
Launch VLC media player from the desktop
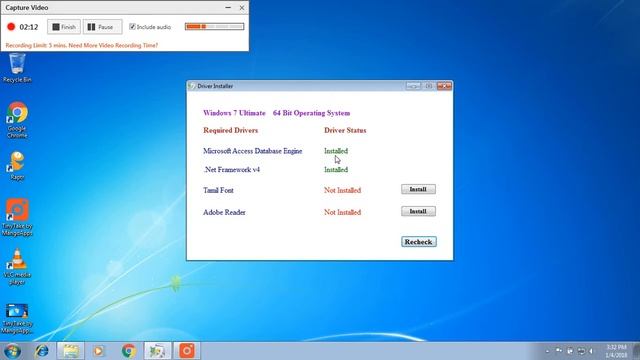coord(17,267)
